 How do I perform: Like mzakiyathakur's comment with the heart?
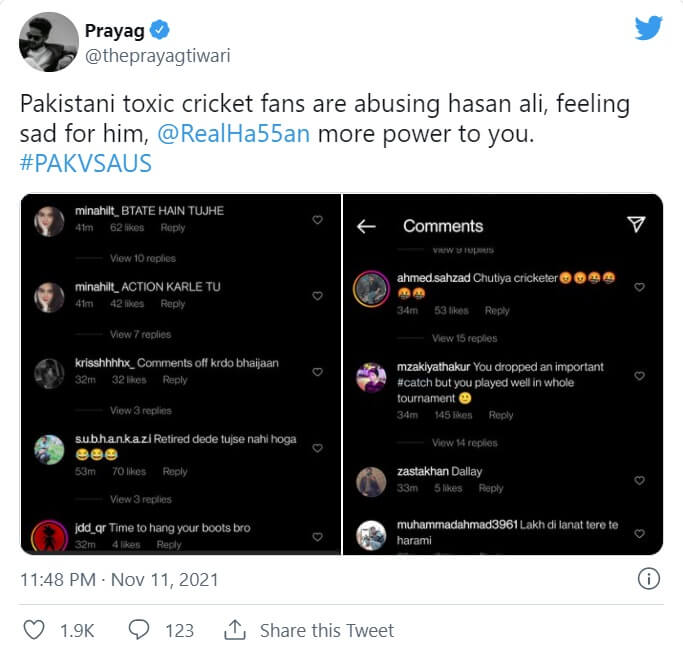640,377
